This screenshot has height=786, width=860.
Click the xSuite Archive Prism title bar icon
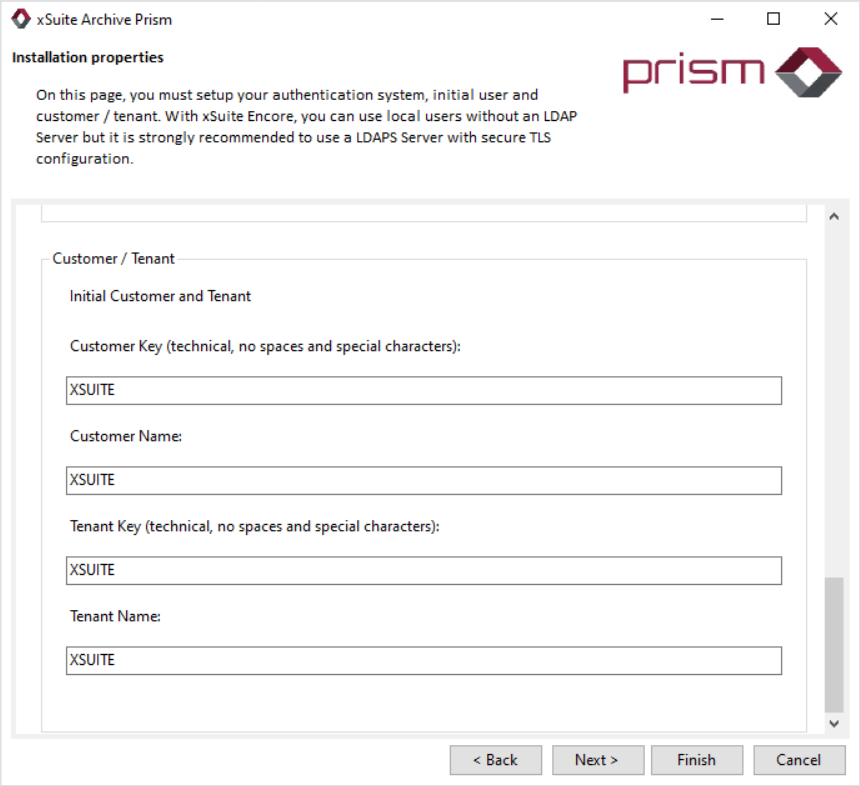tap(20, 19)
